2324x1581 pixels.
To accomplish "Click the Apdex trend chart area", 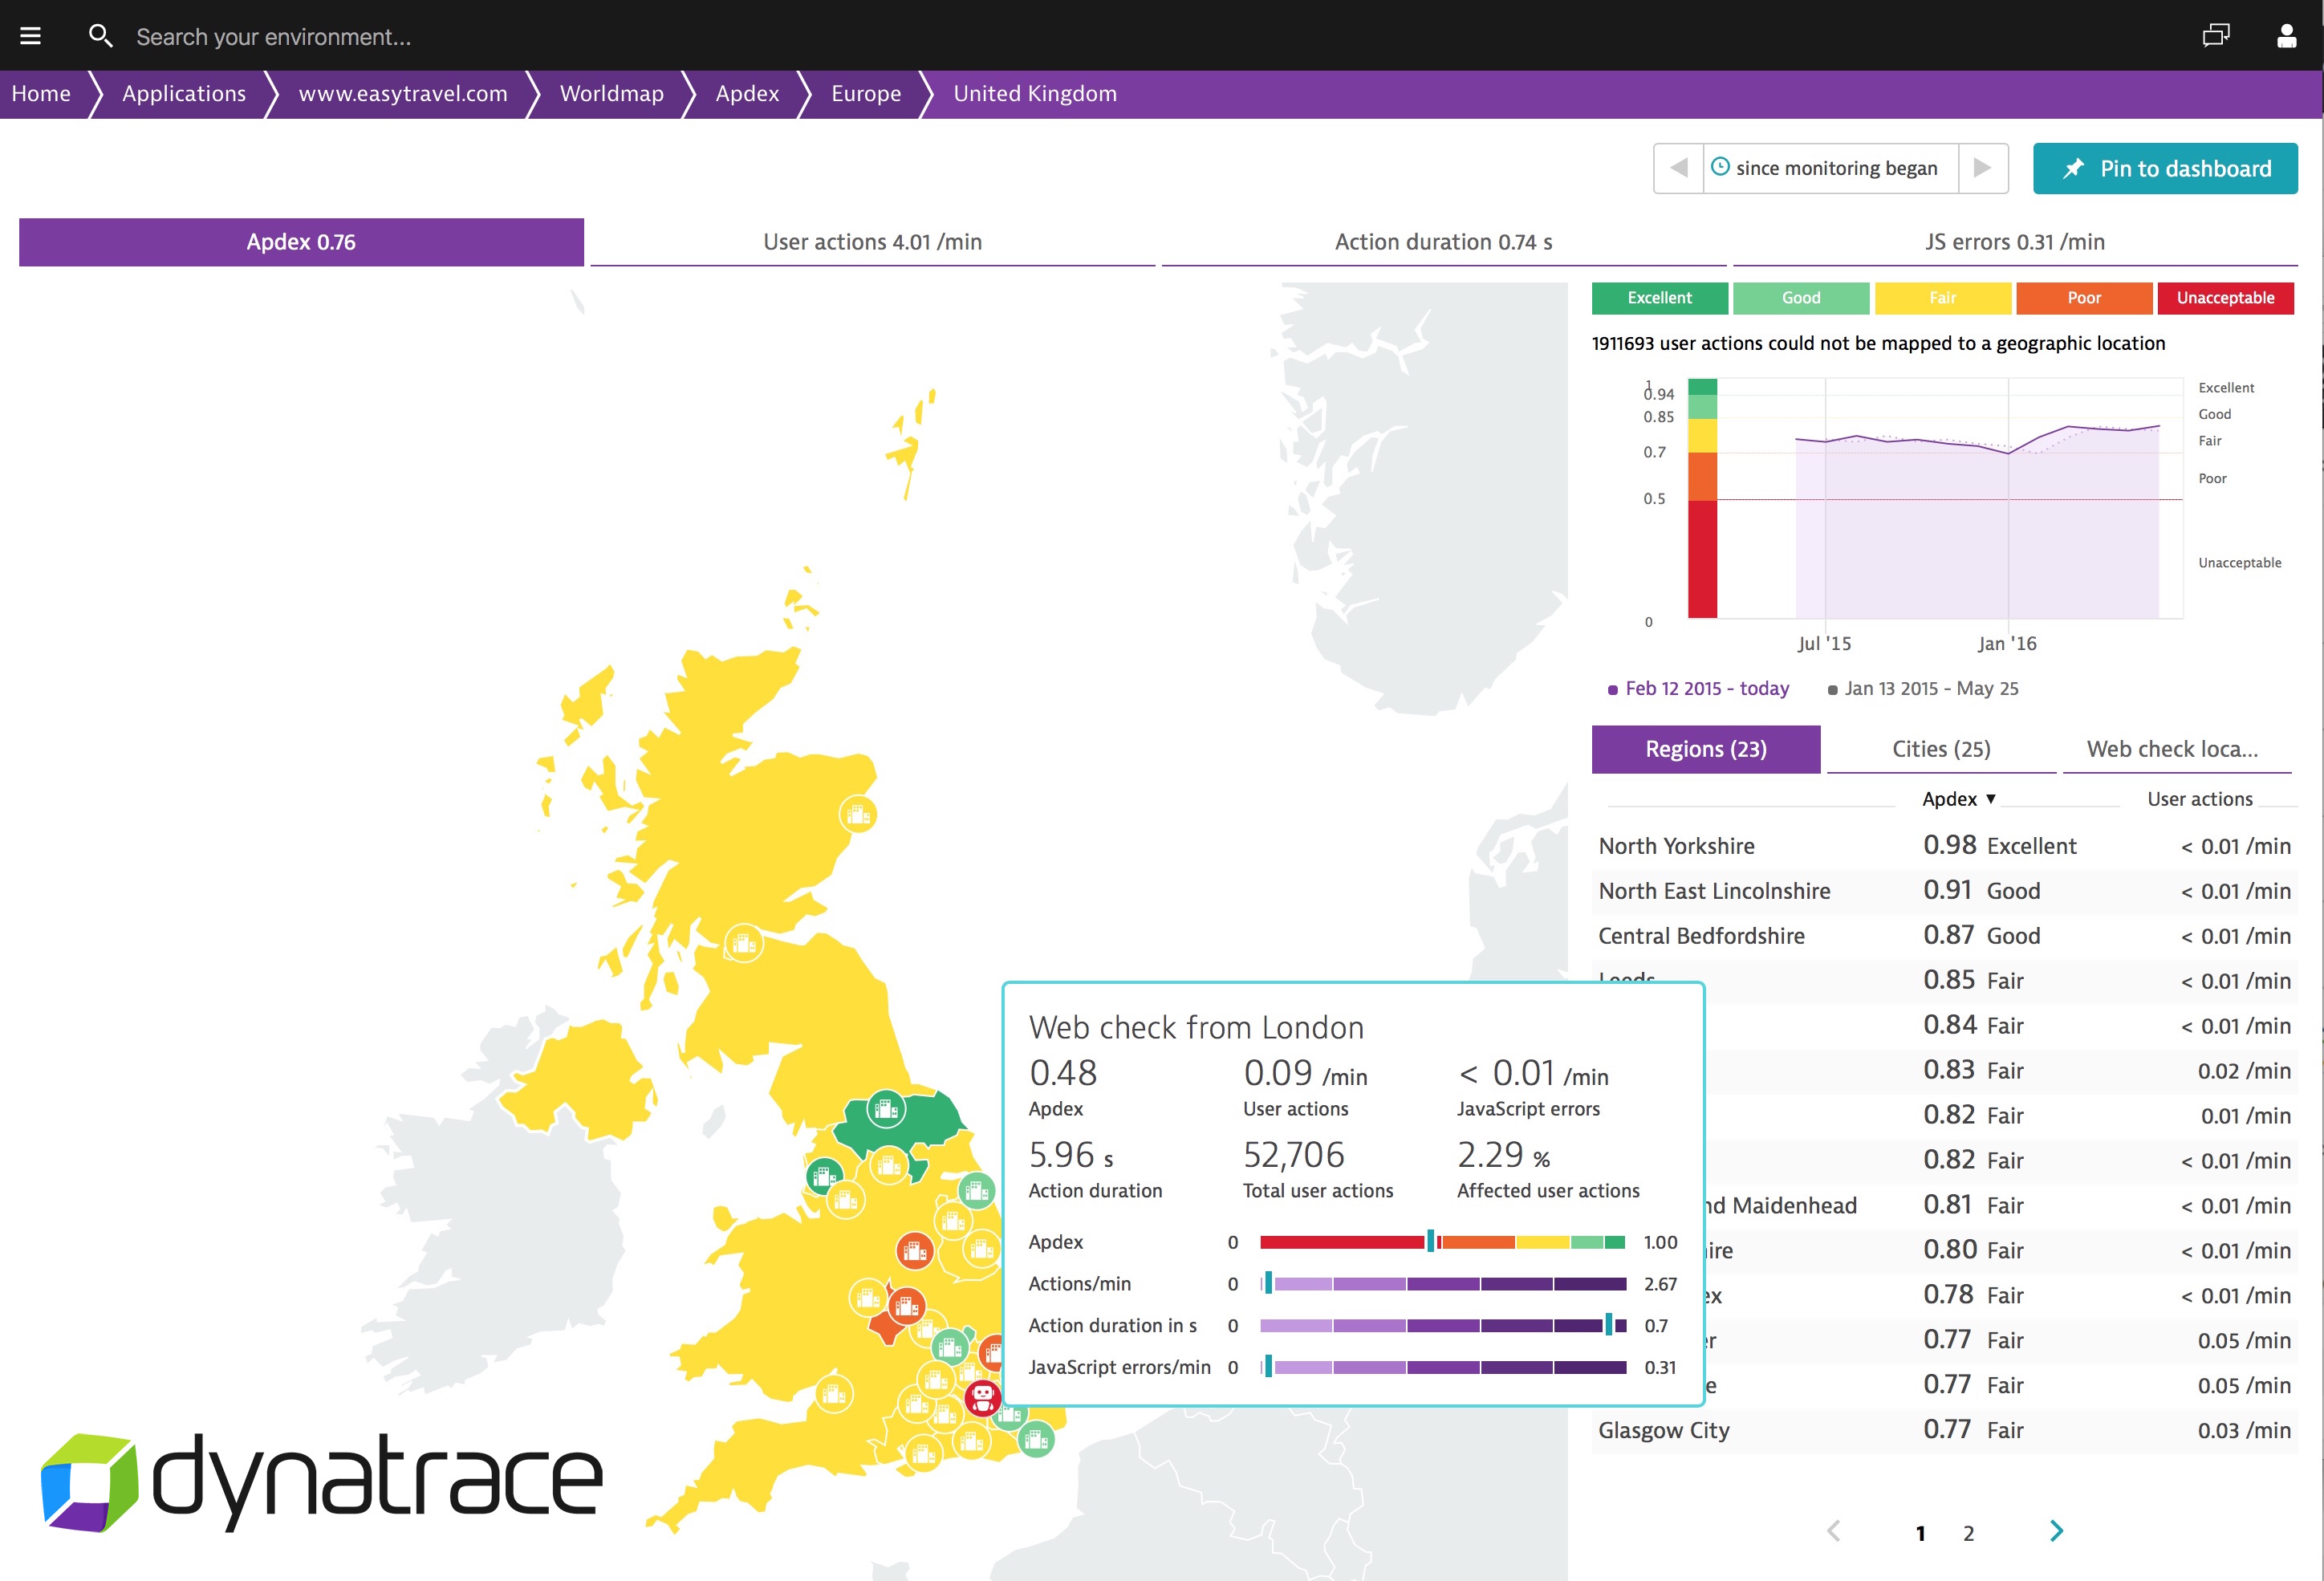I will tap(1949, 499).
